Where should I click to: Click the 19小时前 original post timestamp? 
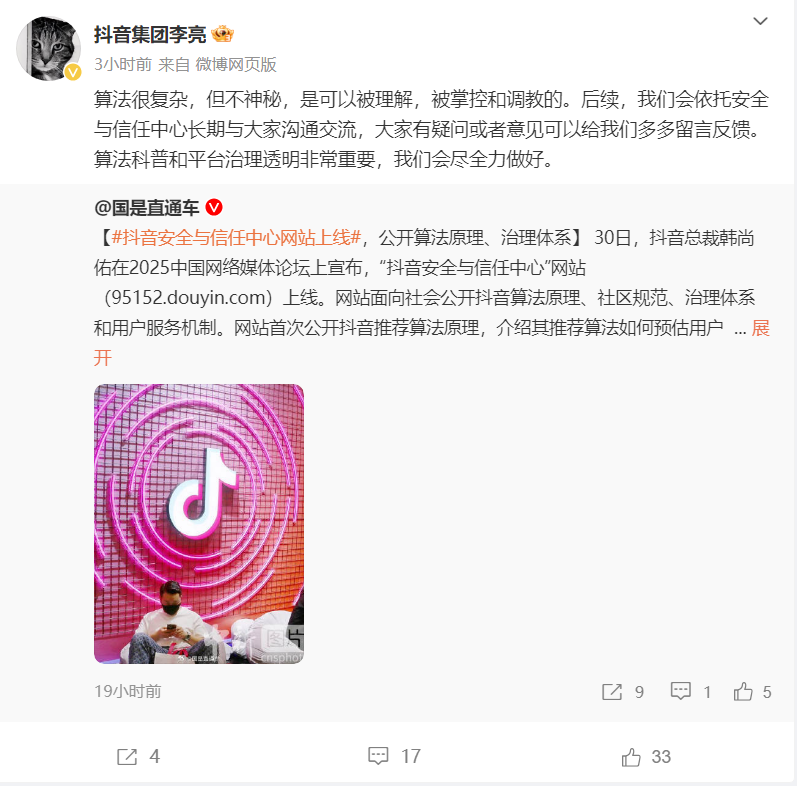coord(128,691)
